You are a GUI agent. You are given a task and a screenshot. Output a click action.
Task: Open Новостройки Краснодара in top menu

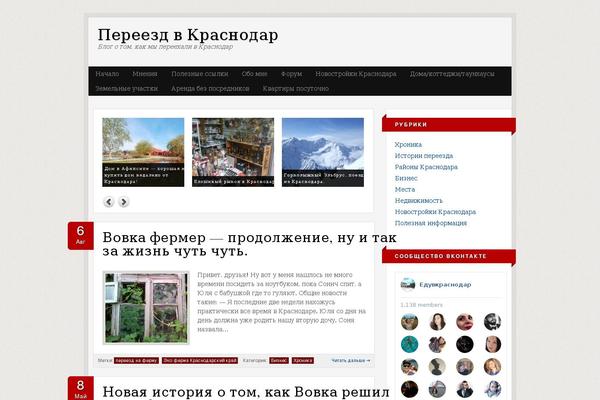[x=355, y=73]
